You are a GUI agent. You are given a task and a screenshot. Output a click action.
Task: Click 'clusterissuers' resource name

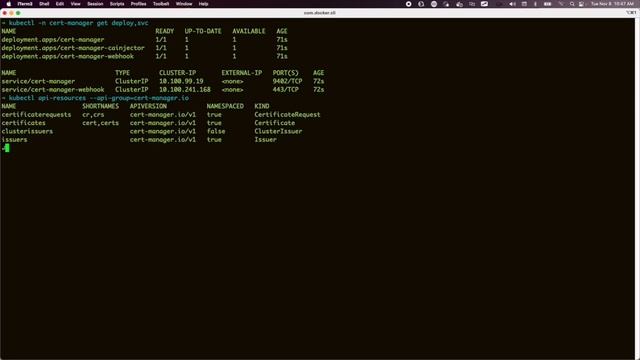coord(27,131)
